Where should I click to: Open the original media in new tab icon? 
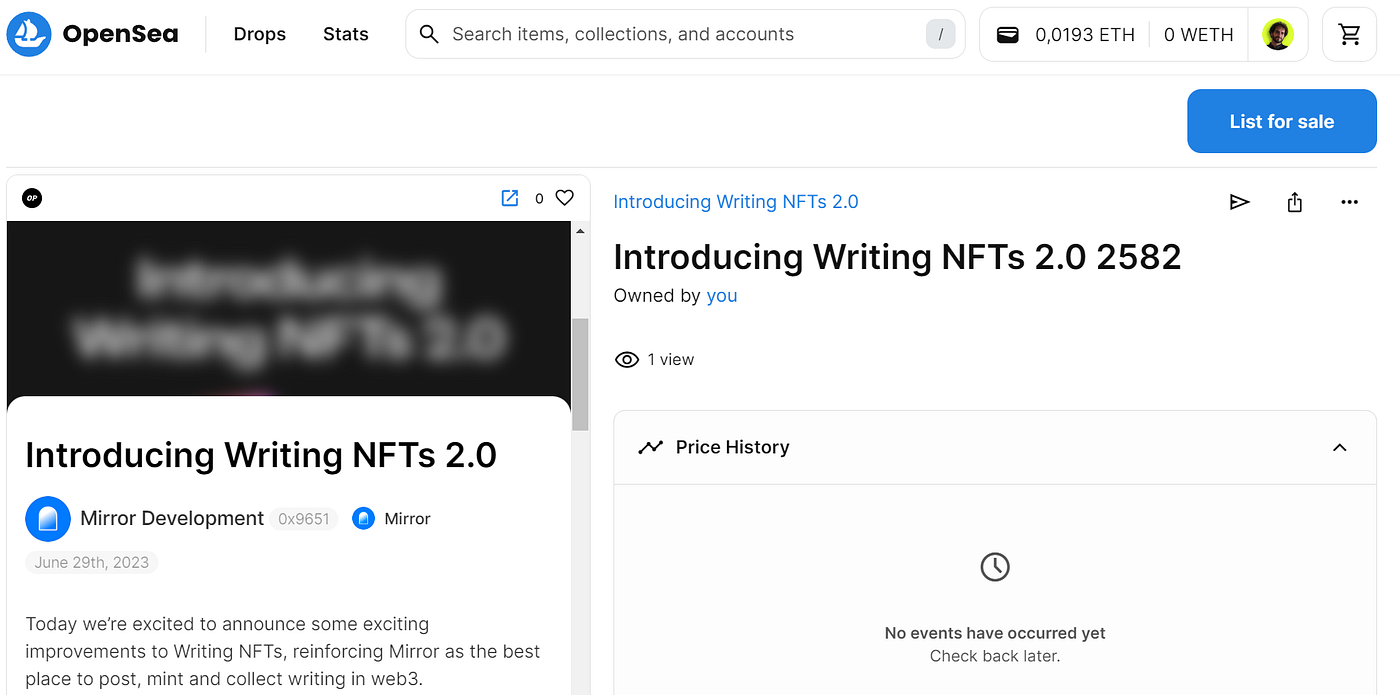[510, 198]
